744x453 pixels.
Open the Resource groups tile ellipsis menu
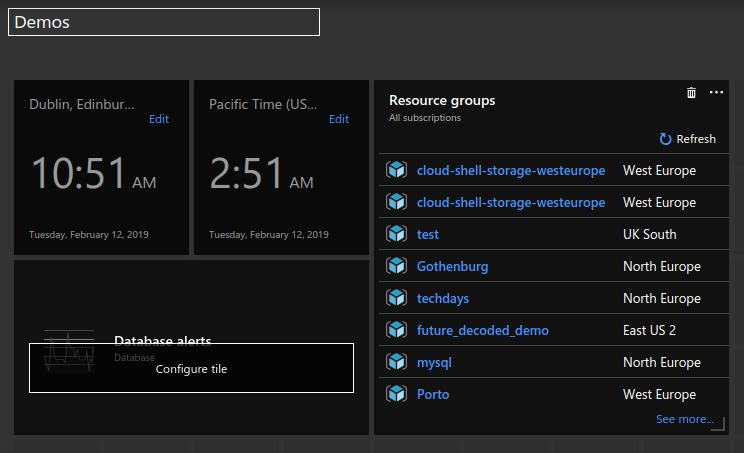(716, 92)
